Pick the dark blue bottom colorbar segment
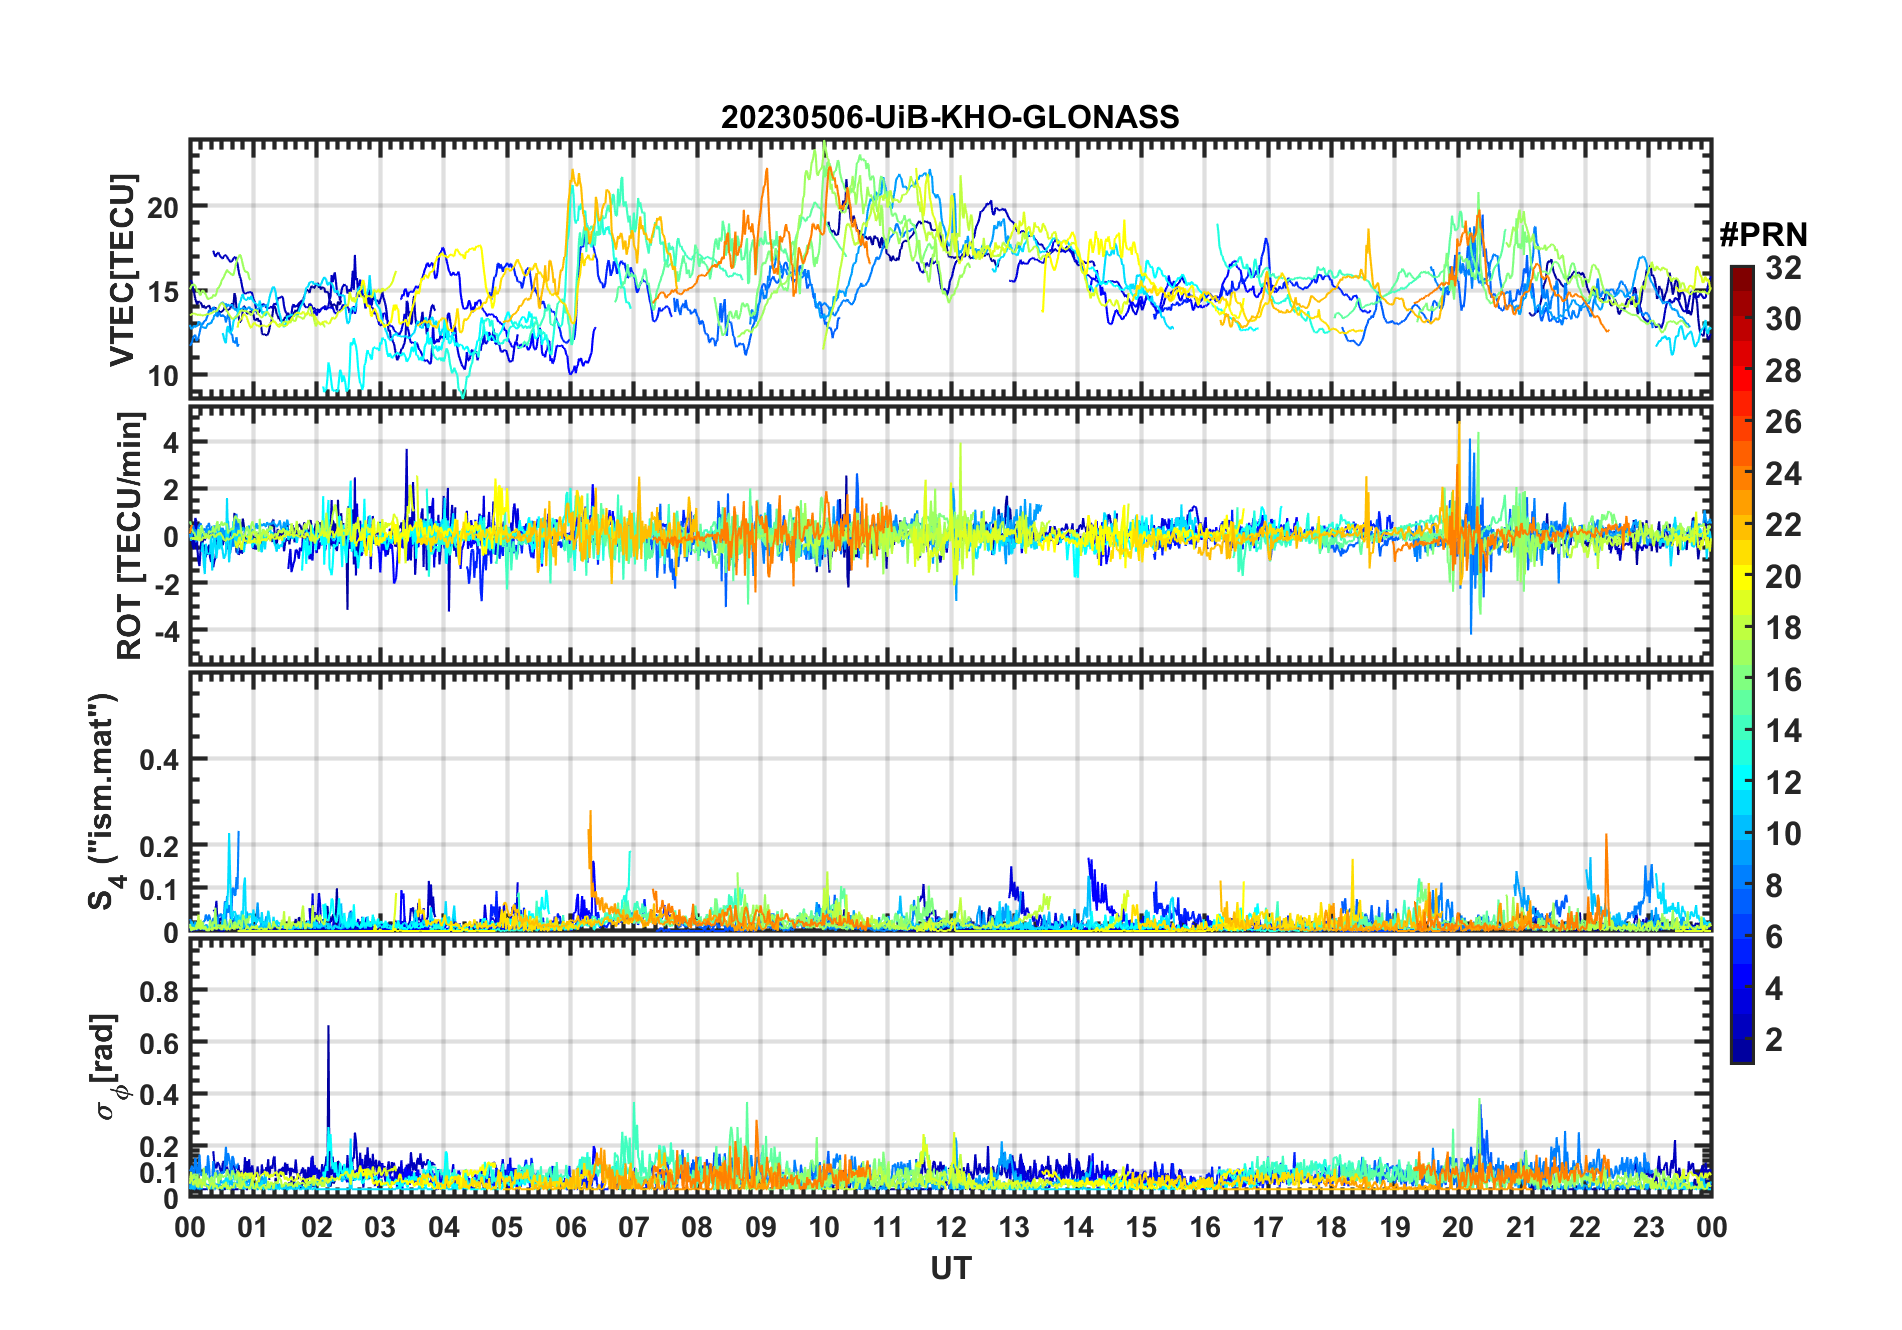Image resolution: width=1902 pixels, height=1330 pixels. click(x=1742, y=1050)
